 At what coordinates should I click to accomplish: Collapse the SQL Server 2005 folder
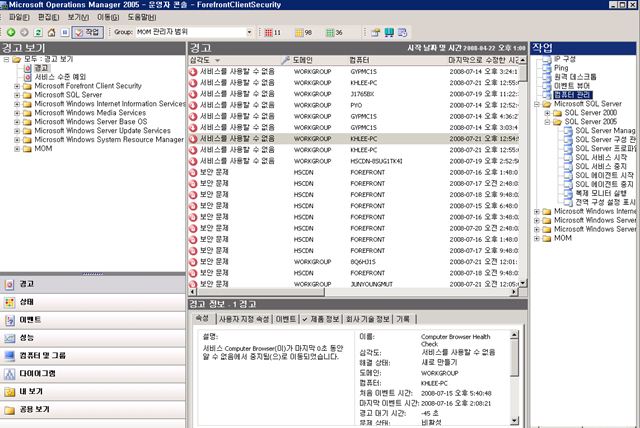[x=547, y=122]
